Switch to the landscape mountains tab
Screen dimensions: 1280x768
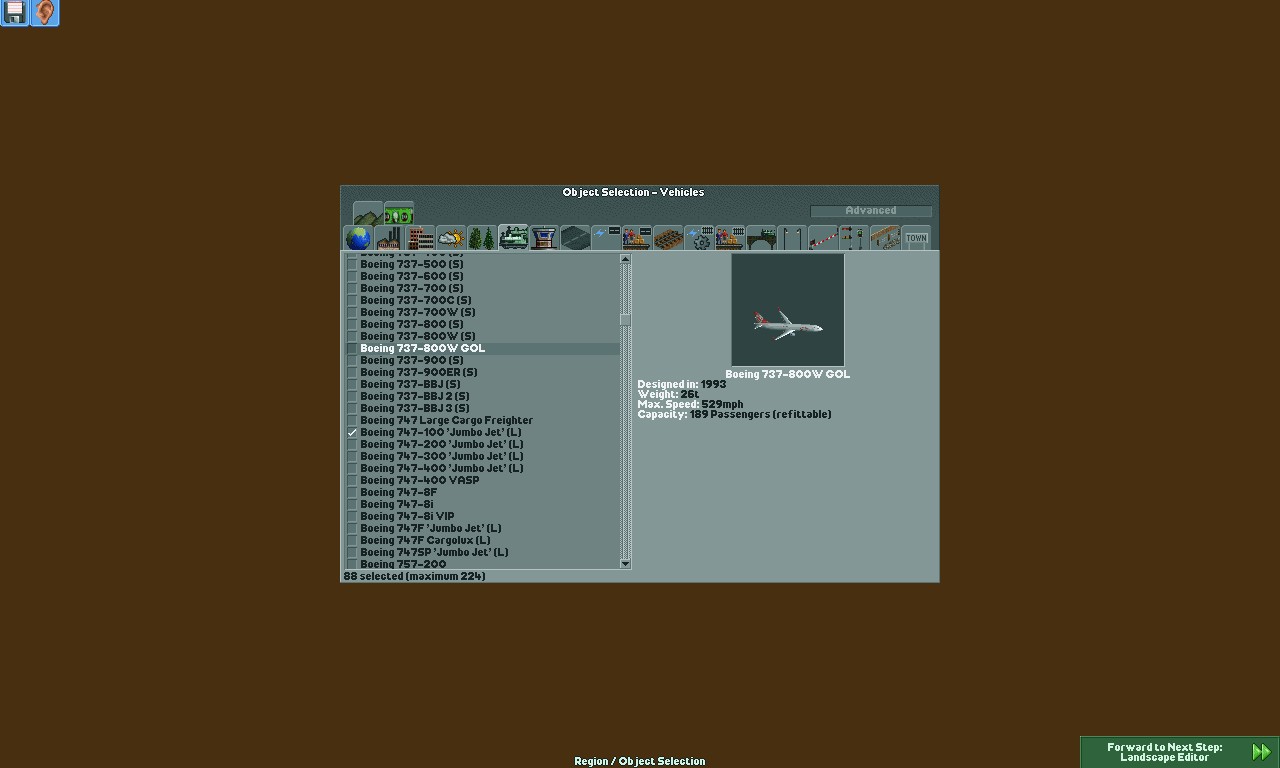pyautogui.click(x=367, y=214)
